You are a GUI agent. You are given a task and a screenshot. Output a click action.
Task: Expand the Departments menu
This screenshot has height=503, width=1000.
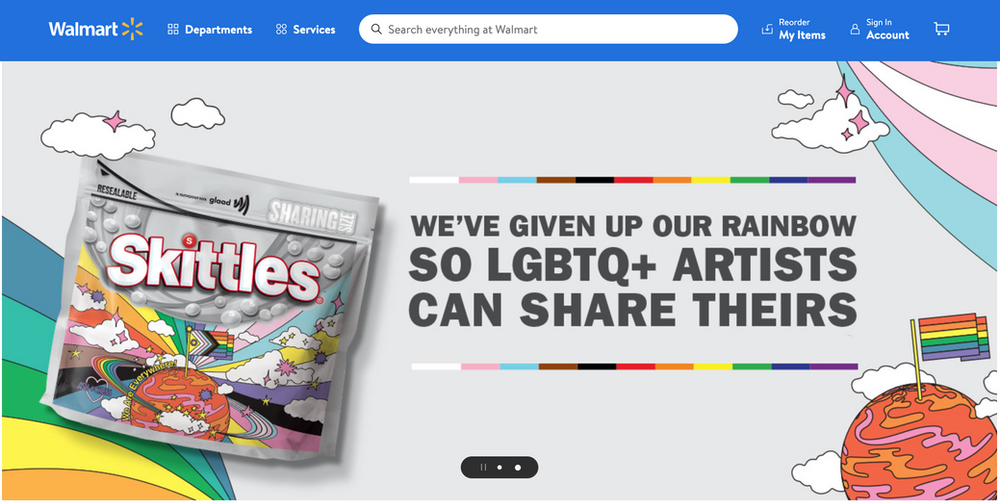(x=210, y=29)
